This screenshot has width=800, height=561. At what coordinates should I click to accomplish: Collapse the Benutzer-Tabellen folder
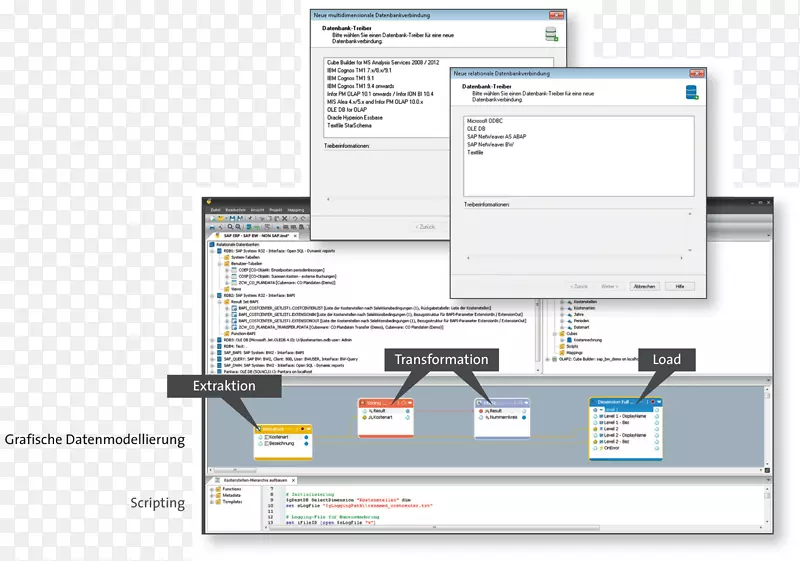point(220,264)
